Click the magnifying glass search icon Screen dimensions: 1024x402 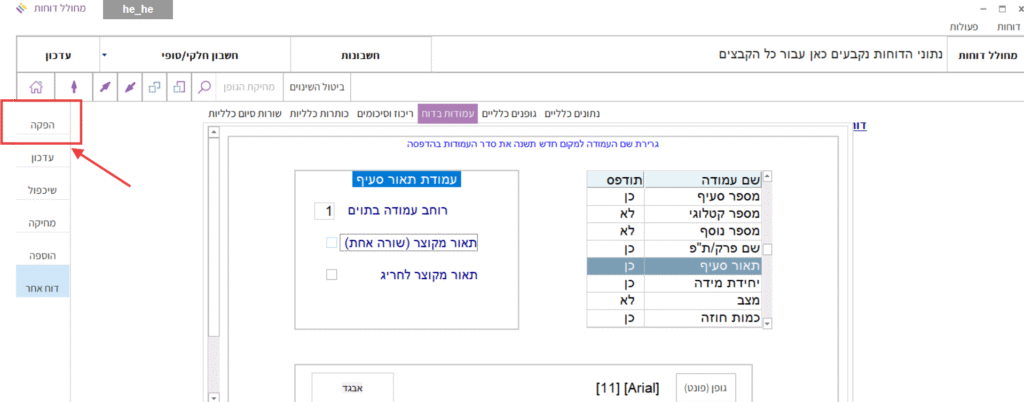pyautogui.click(x=205, y=87)
